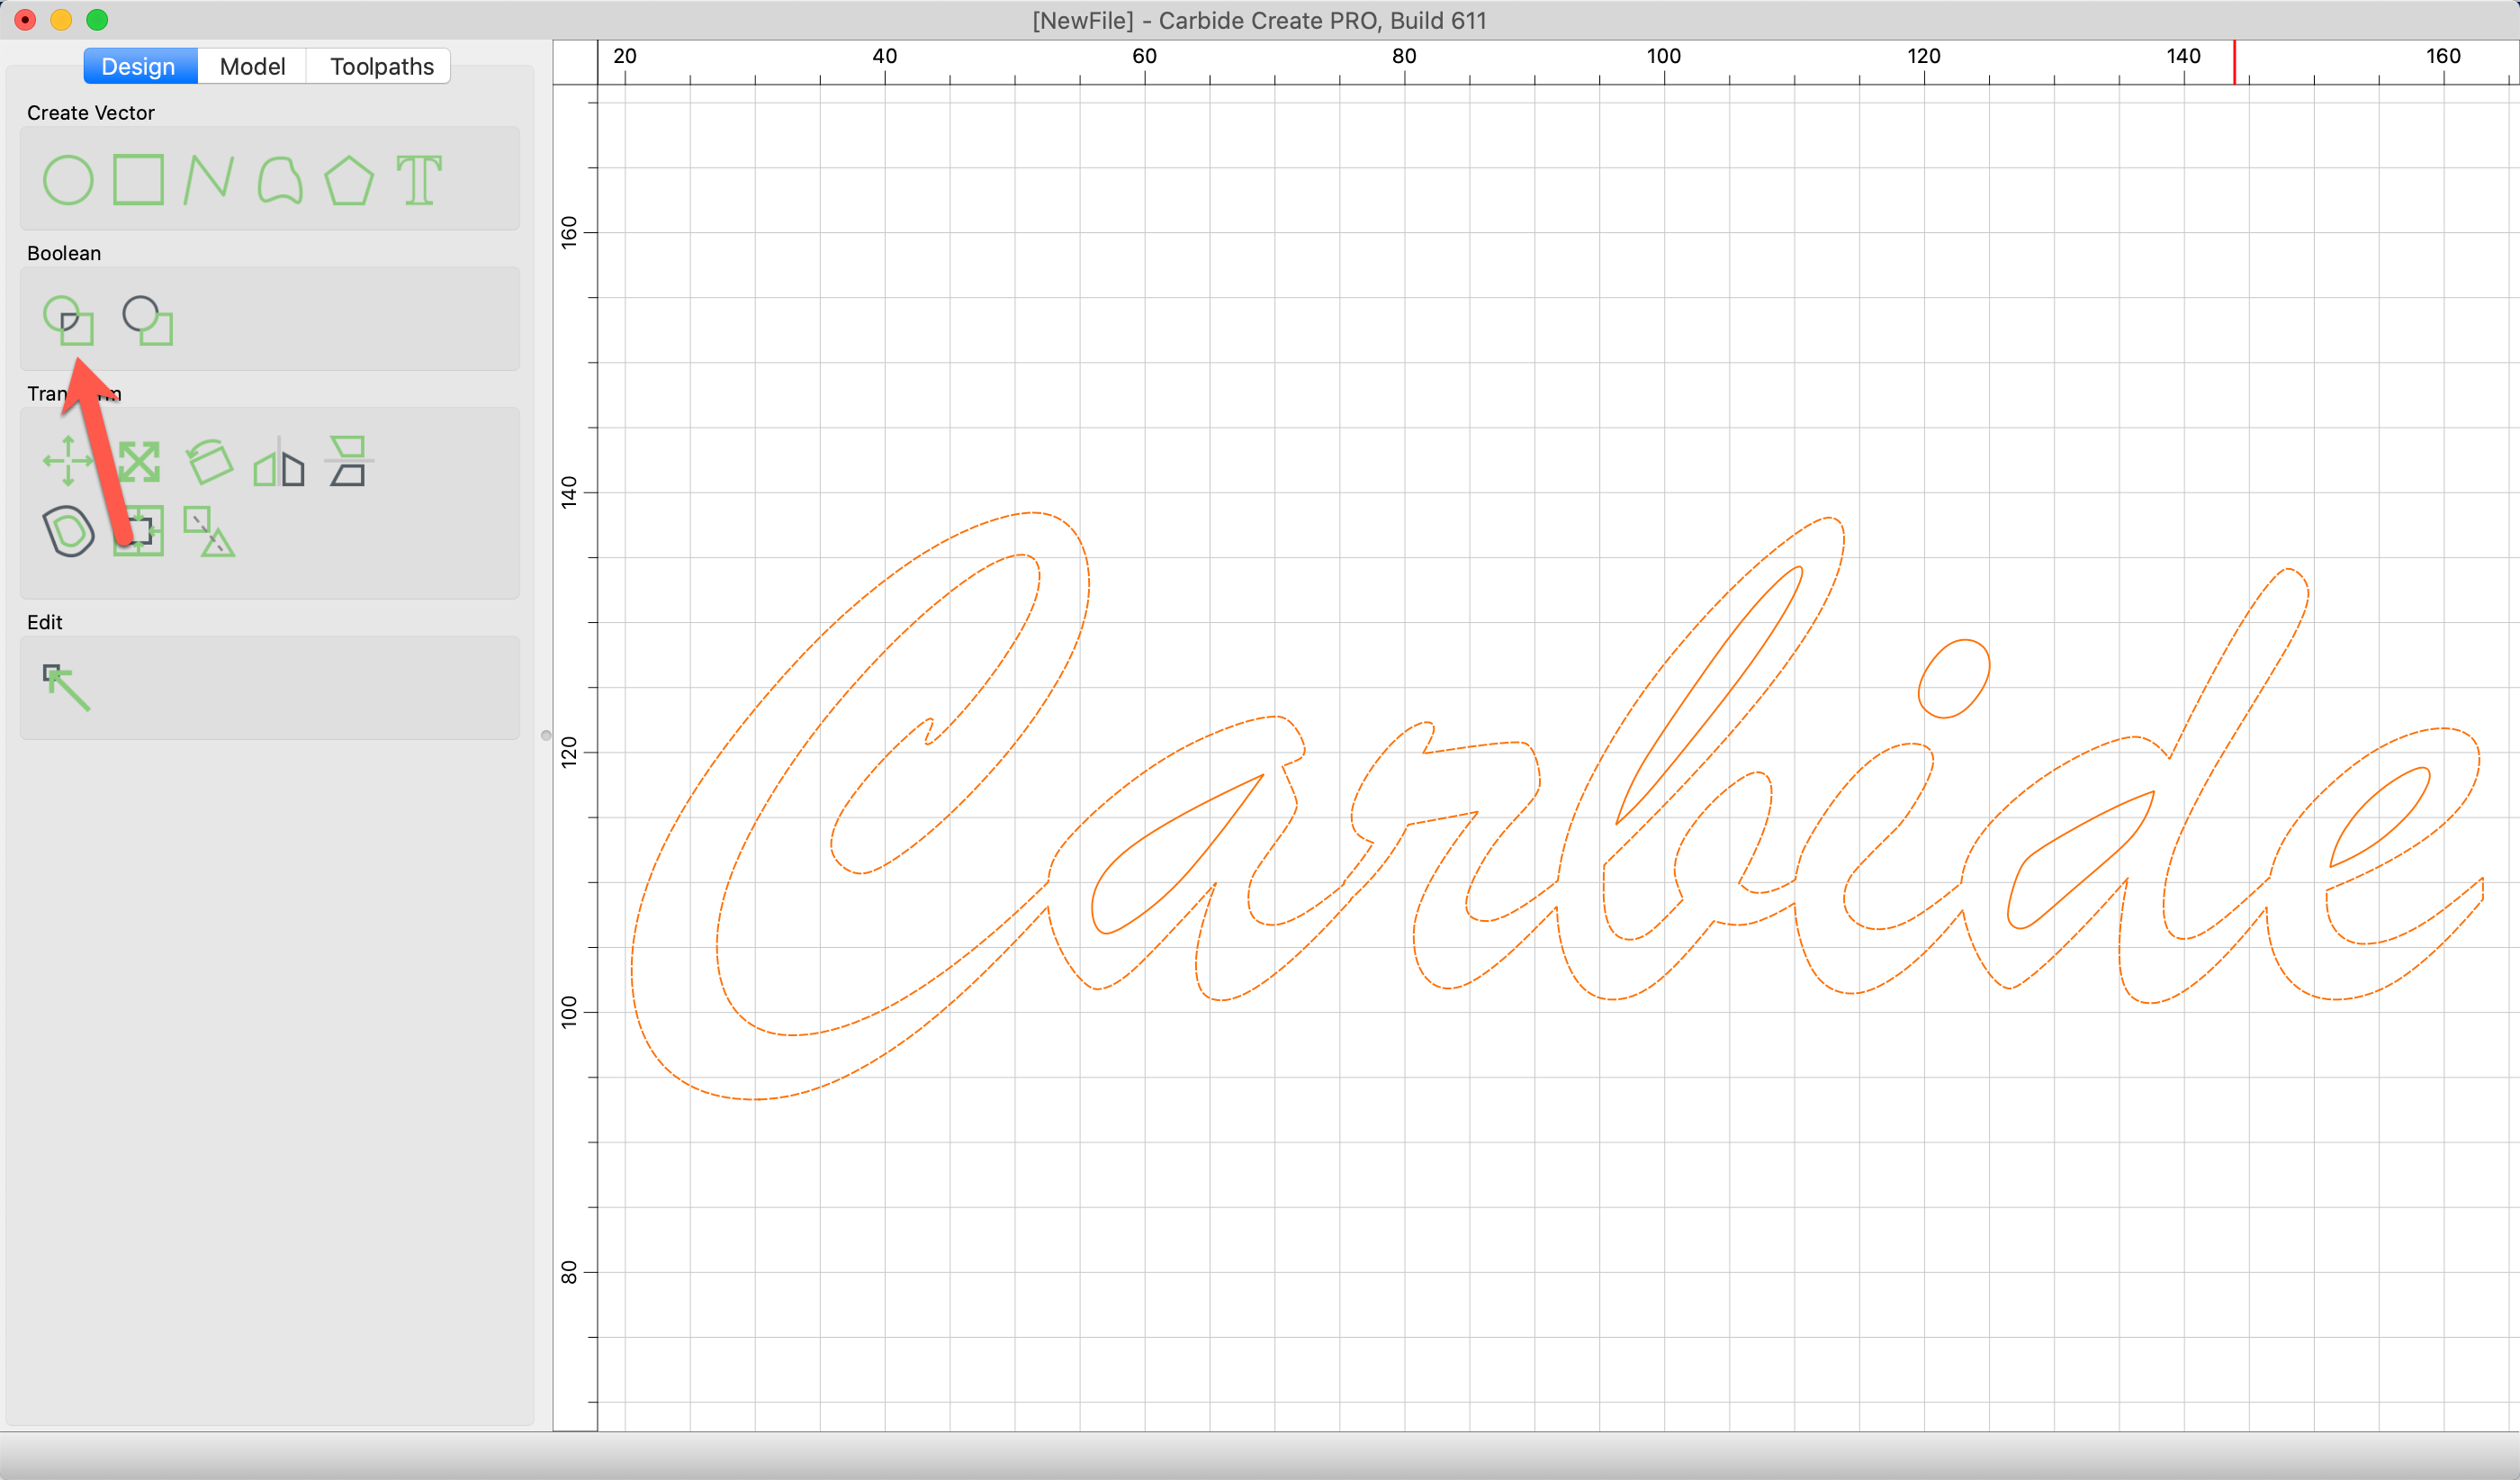Apply Boolean Union to vectors
The image size is (2520, 1480).
[x=68, y=320]
